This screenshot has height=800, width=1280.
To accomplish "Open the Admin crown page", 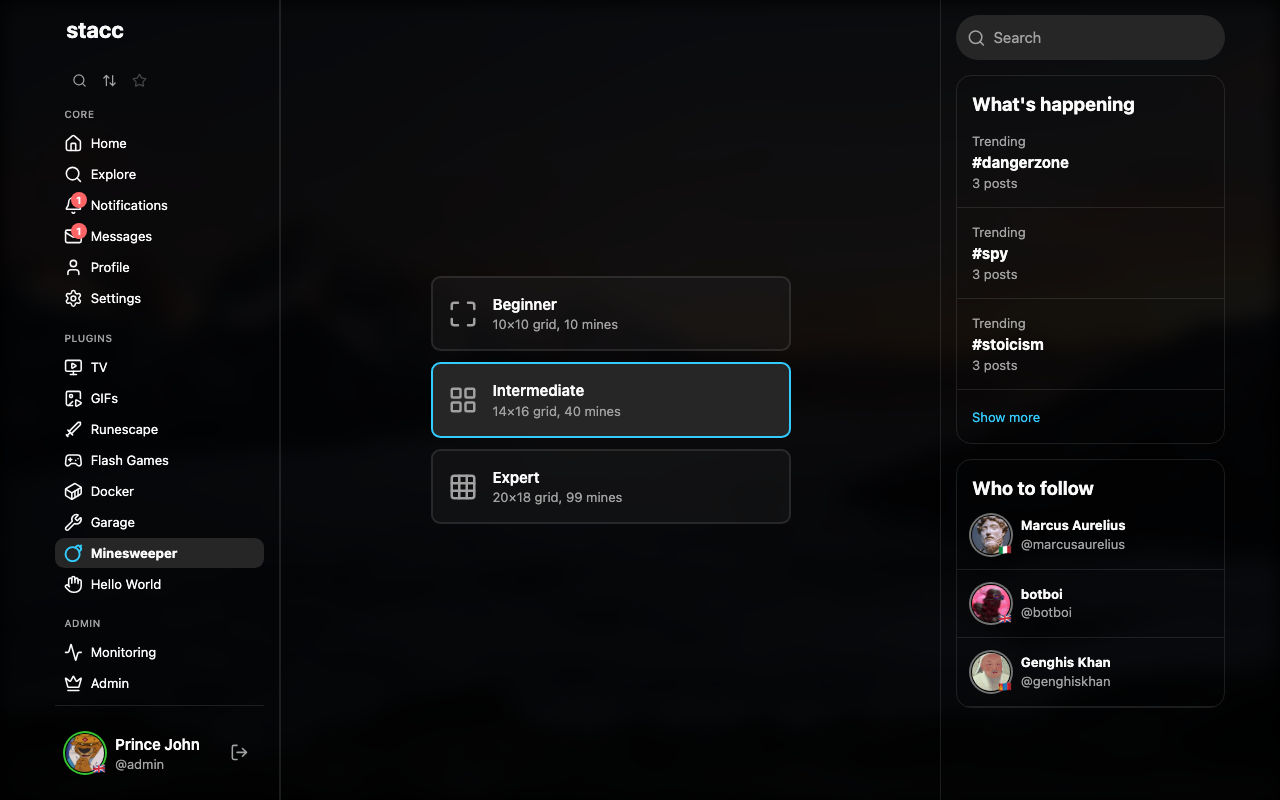I will click(109, 683).
